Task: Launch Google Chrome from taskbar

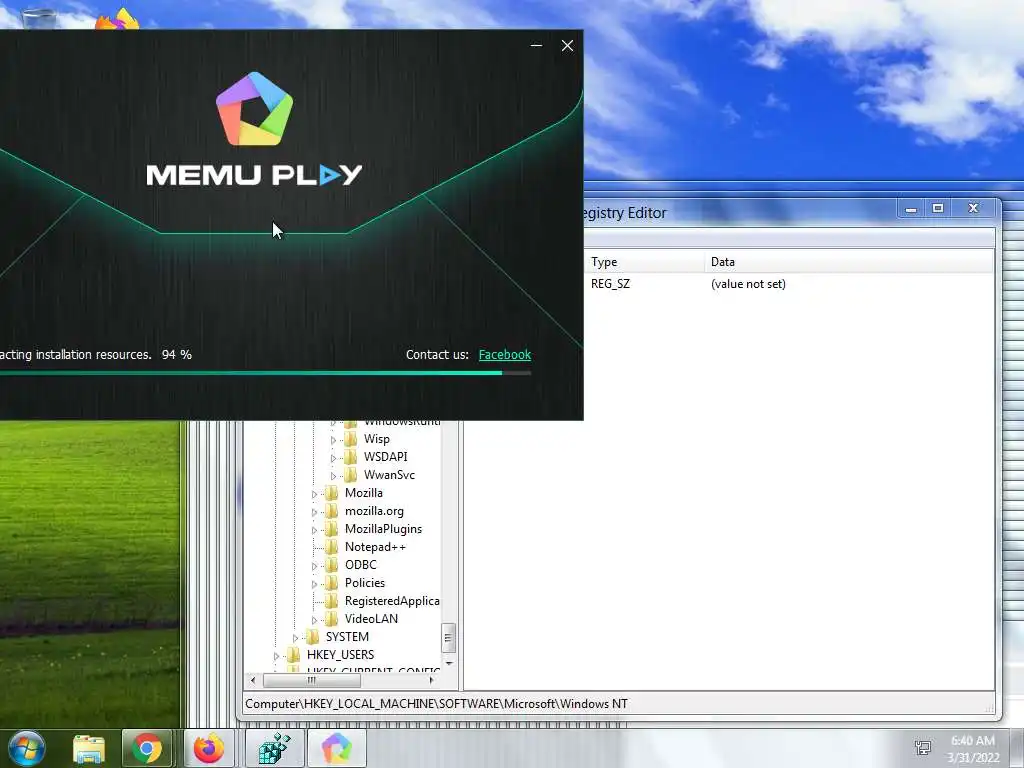Action: [147, 748]
